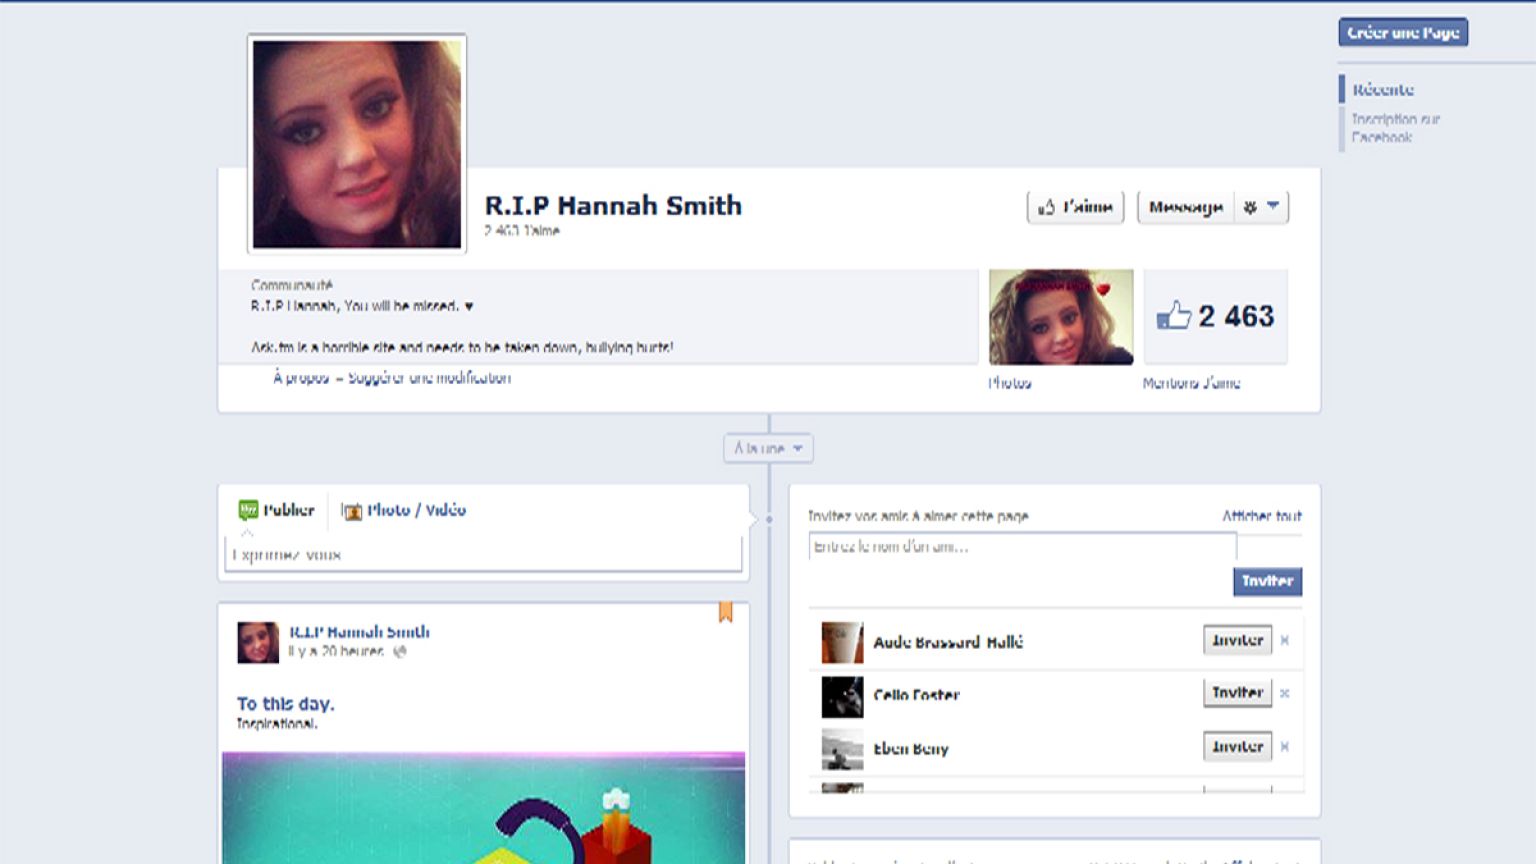Open the To this day link
Image resolution: width=1536 pixels, height=864 pixels.
[286, 704]
